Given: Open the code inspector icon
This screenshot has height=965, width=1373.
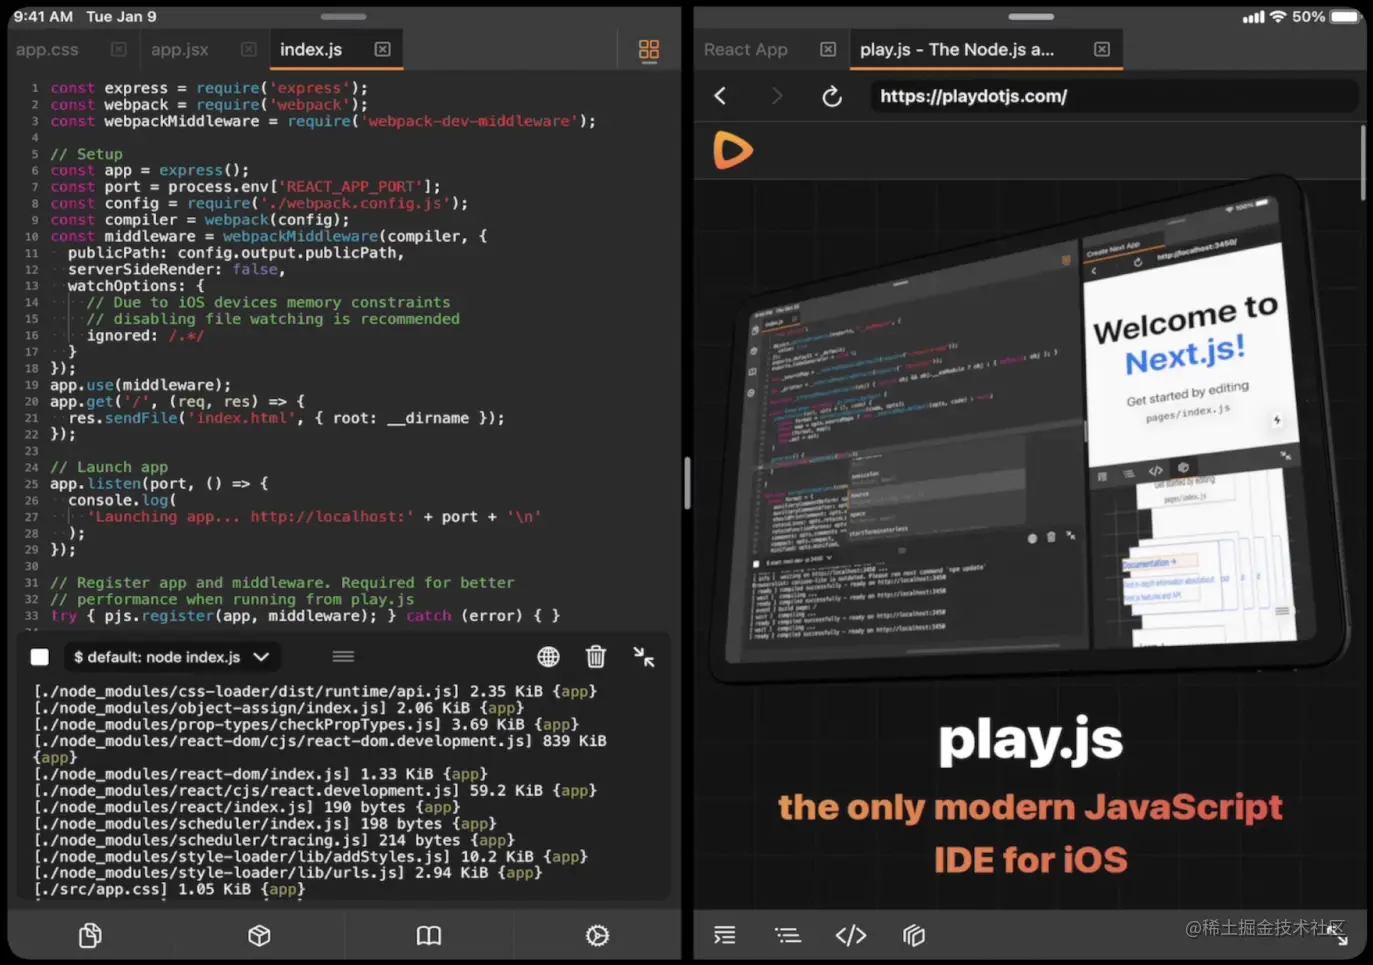Looking at the screenshot, I should click(x=851, y=935).
